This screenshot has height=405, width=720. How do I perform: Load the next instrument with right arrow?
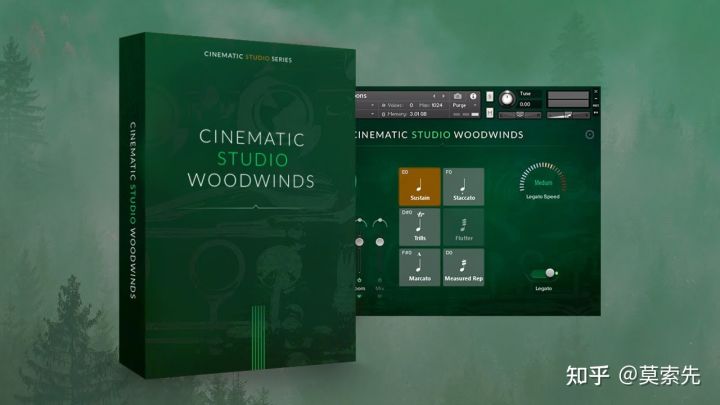443,96
